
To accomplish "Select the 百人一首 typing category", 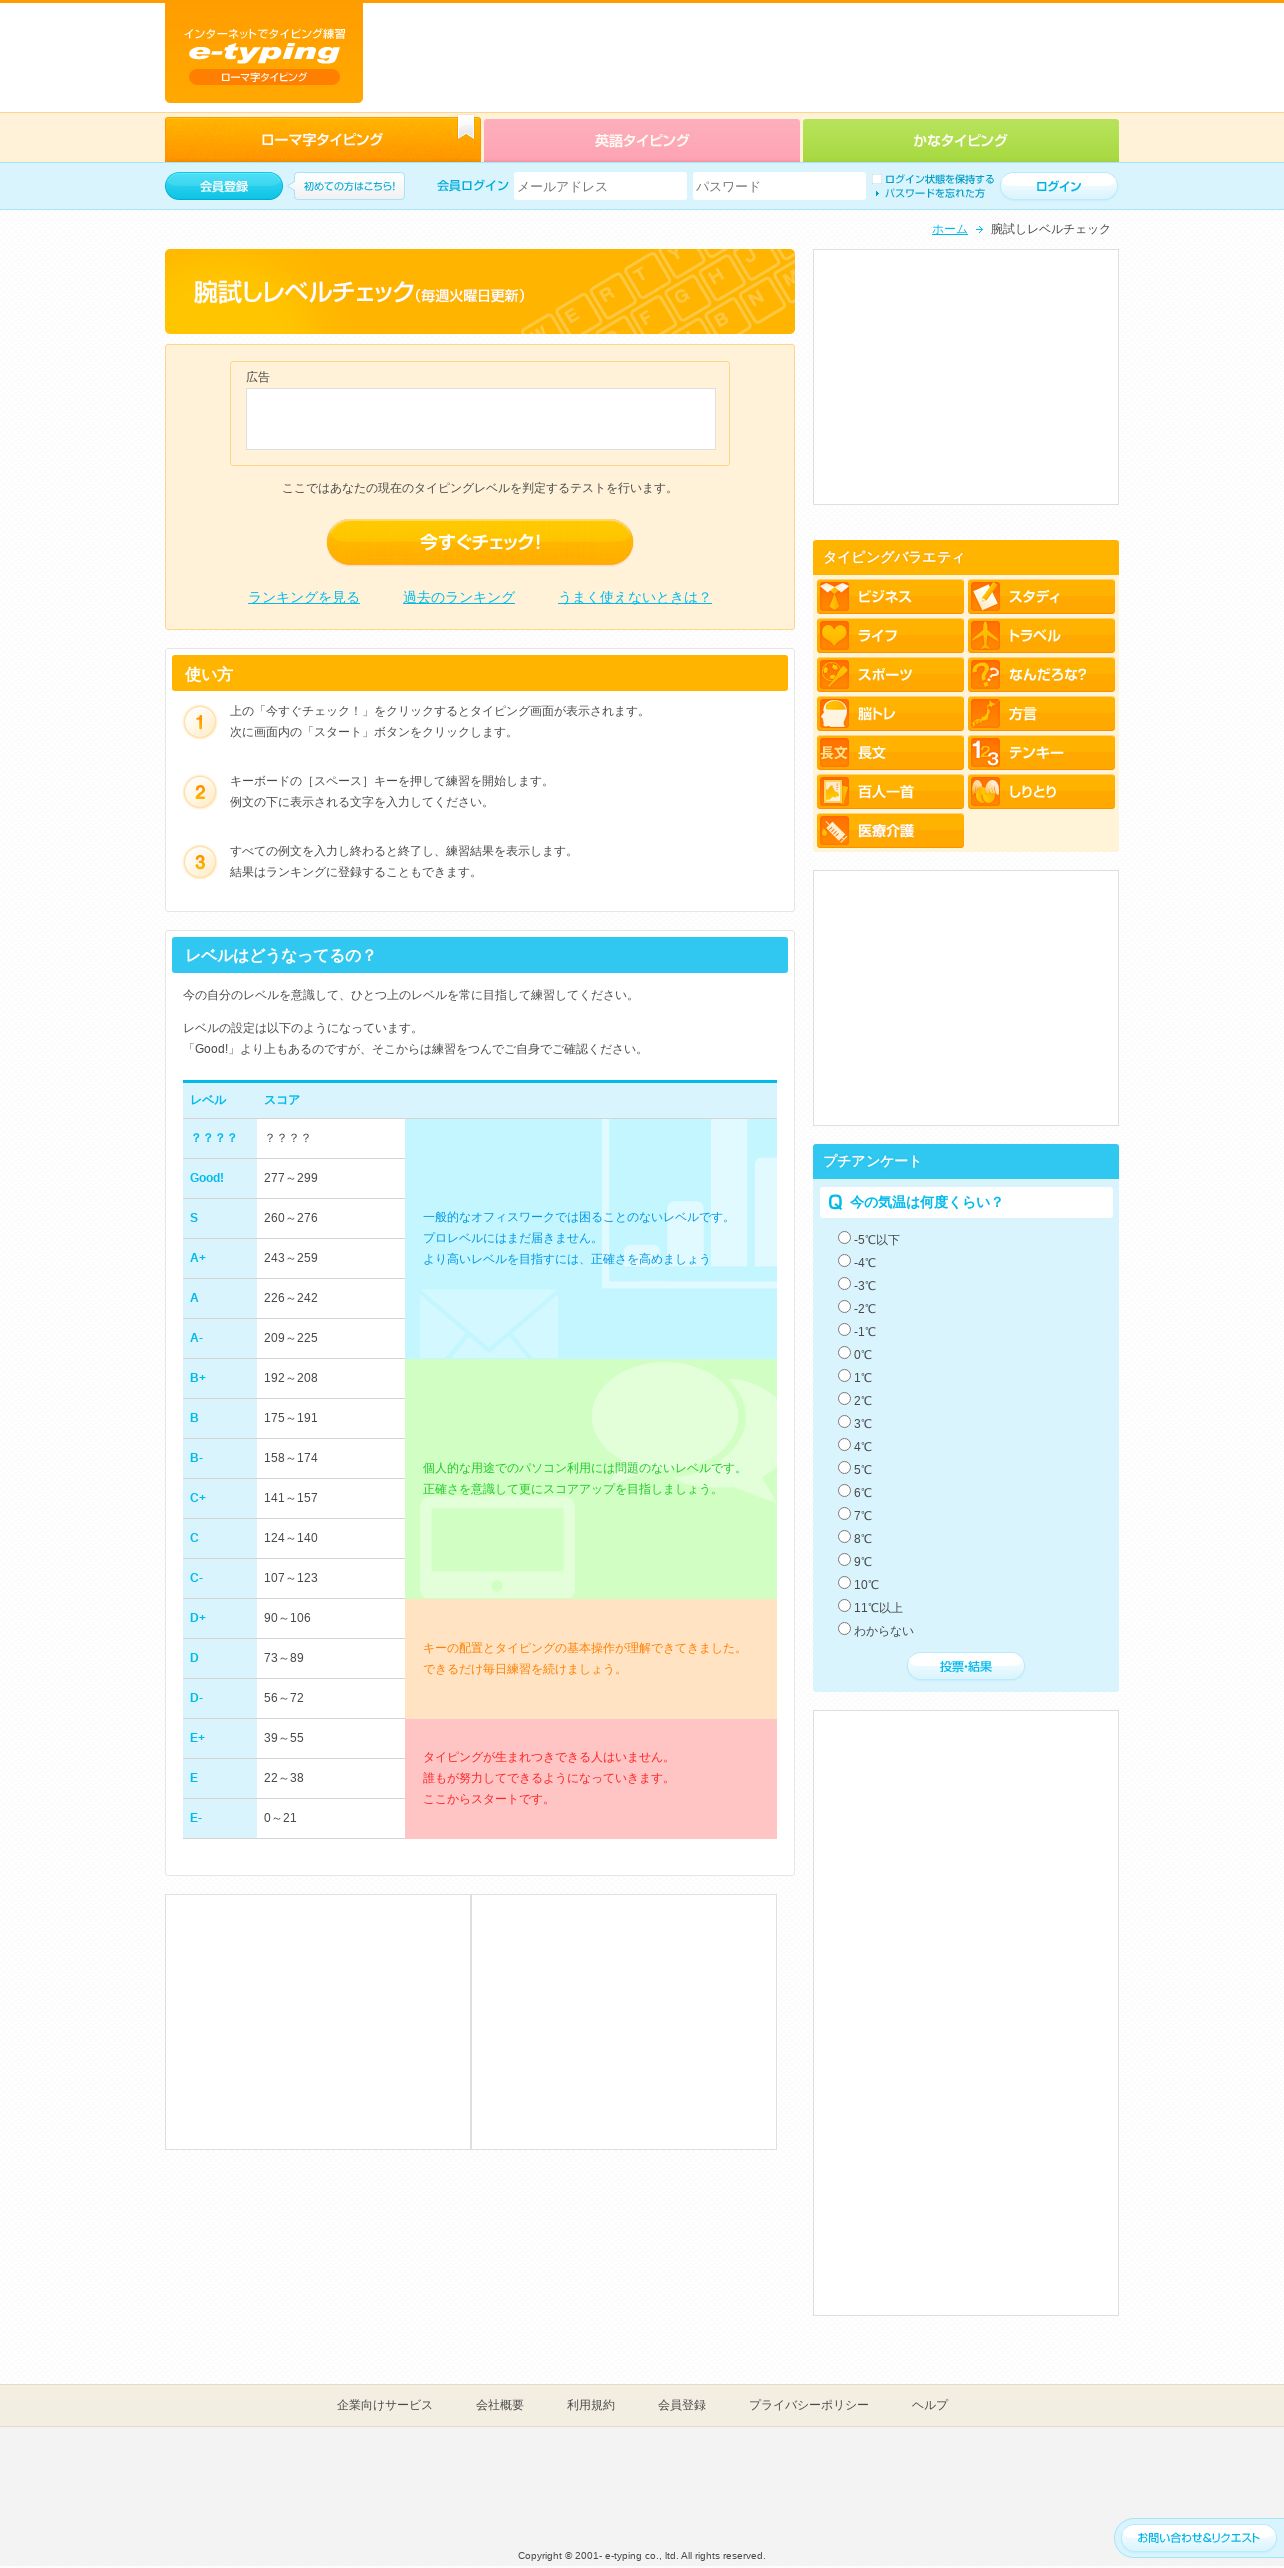I will click(890, 791).
